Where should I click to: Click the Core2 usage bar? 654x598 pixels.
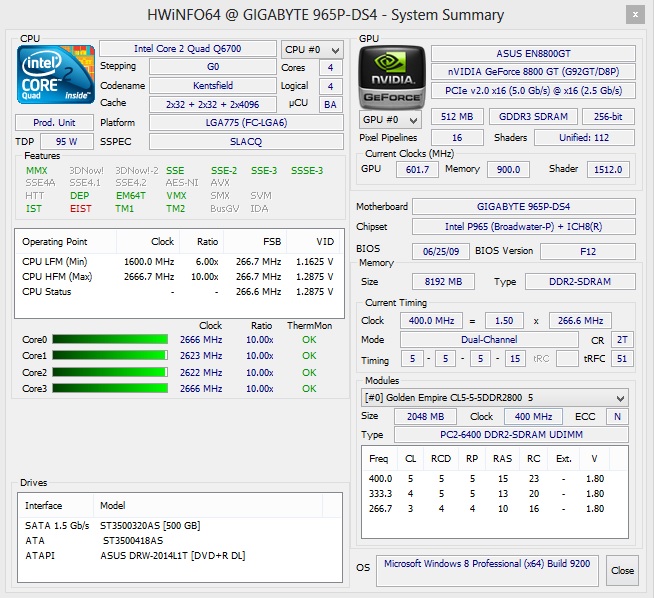click(110, 372)
